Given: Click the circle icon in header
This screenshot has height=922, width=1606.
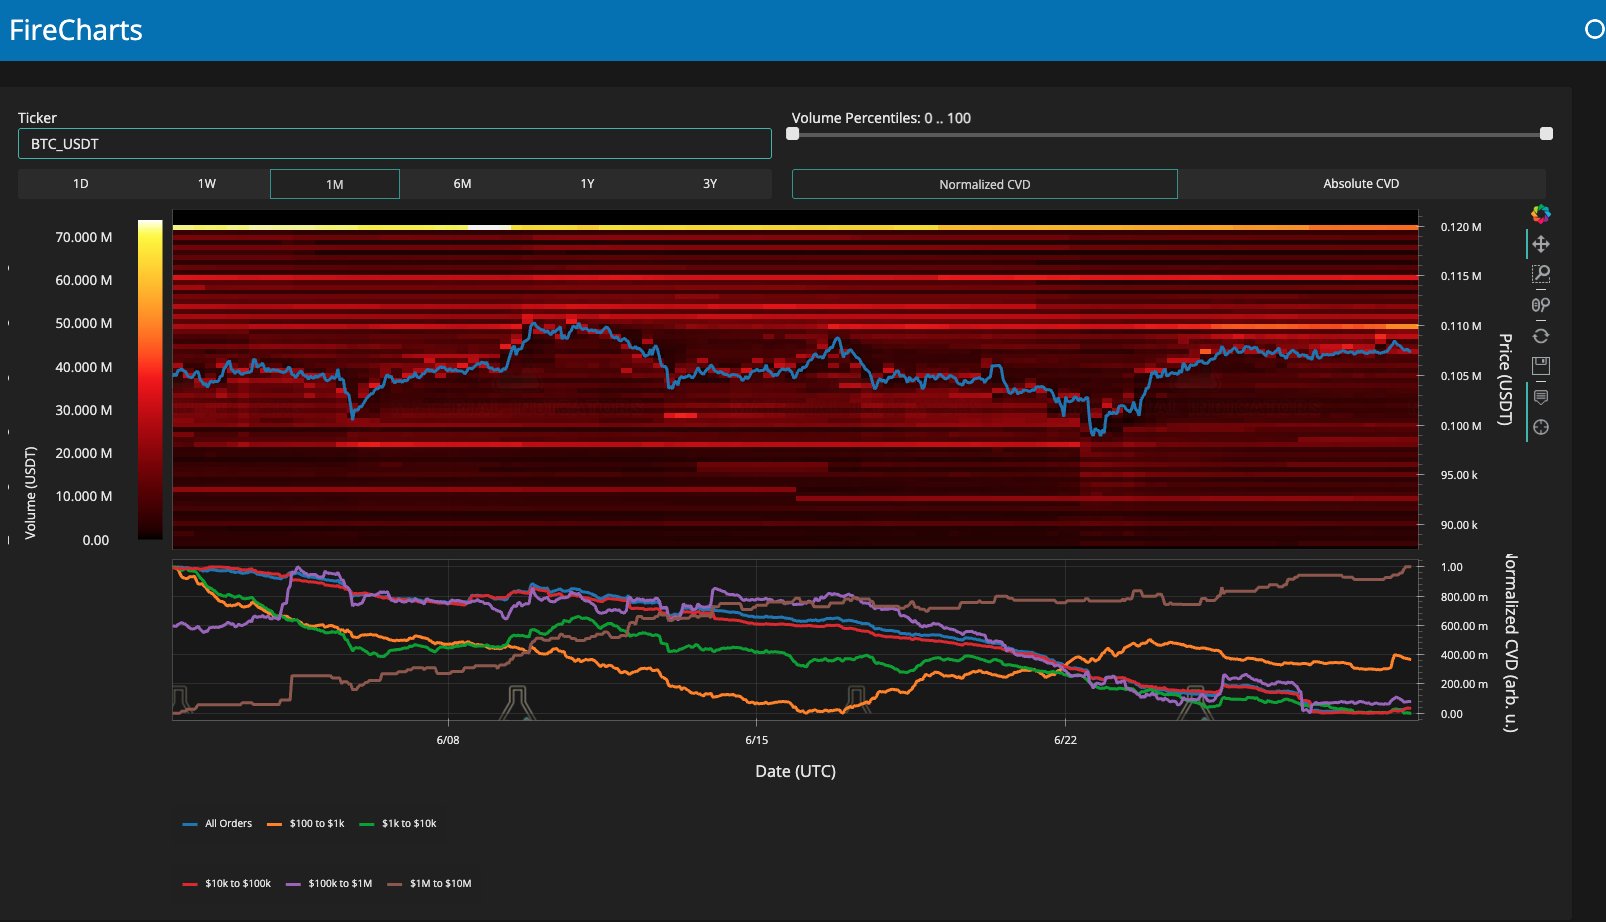Looking at the screenshot, I should point(1595,30).
